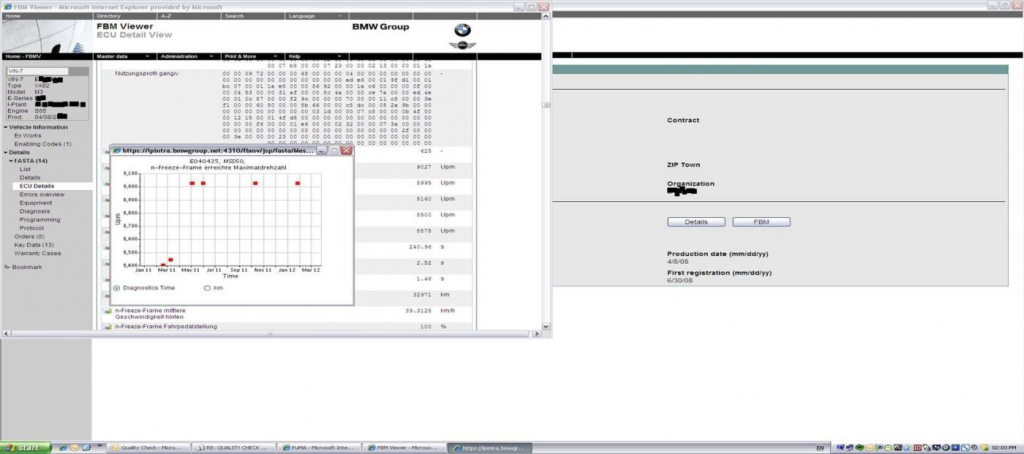This screenshot has height=454, width=1024.
Task: Open Errors overview in the sidebar
Action: [42, 194]
